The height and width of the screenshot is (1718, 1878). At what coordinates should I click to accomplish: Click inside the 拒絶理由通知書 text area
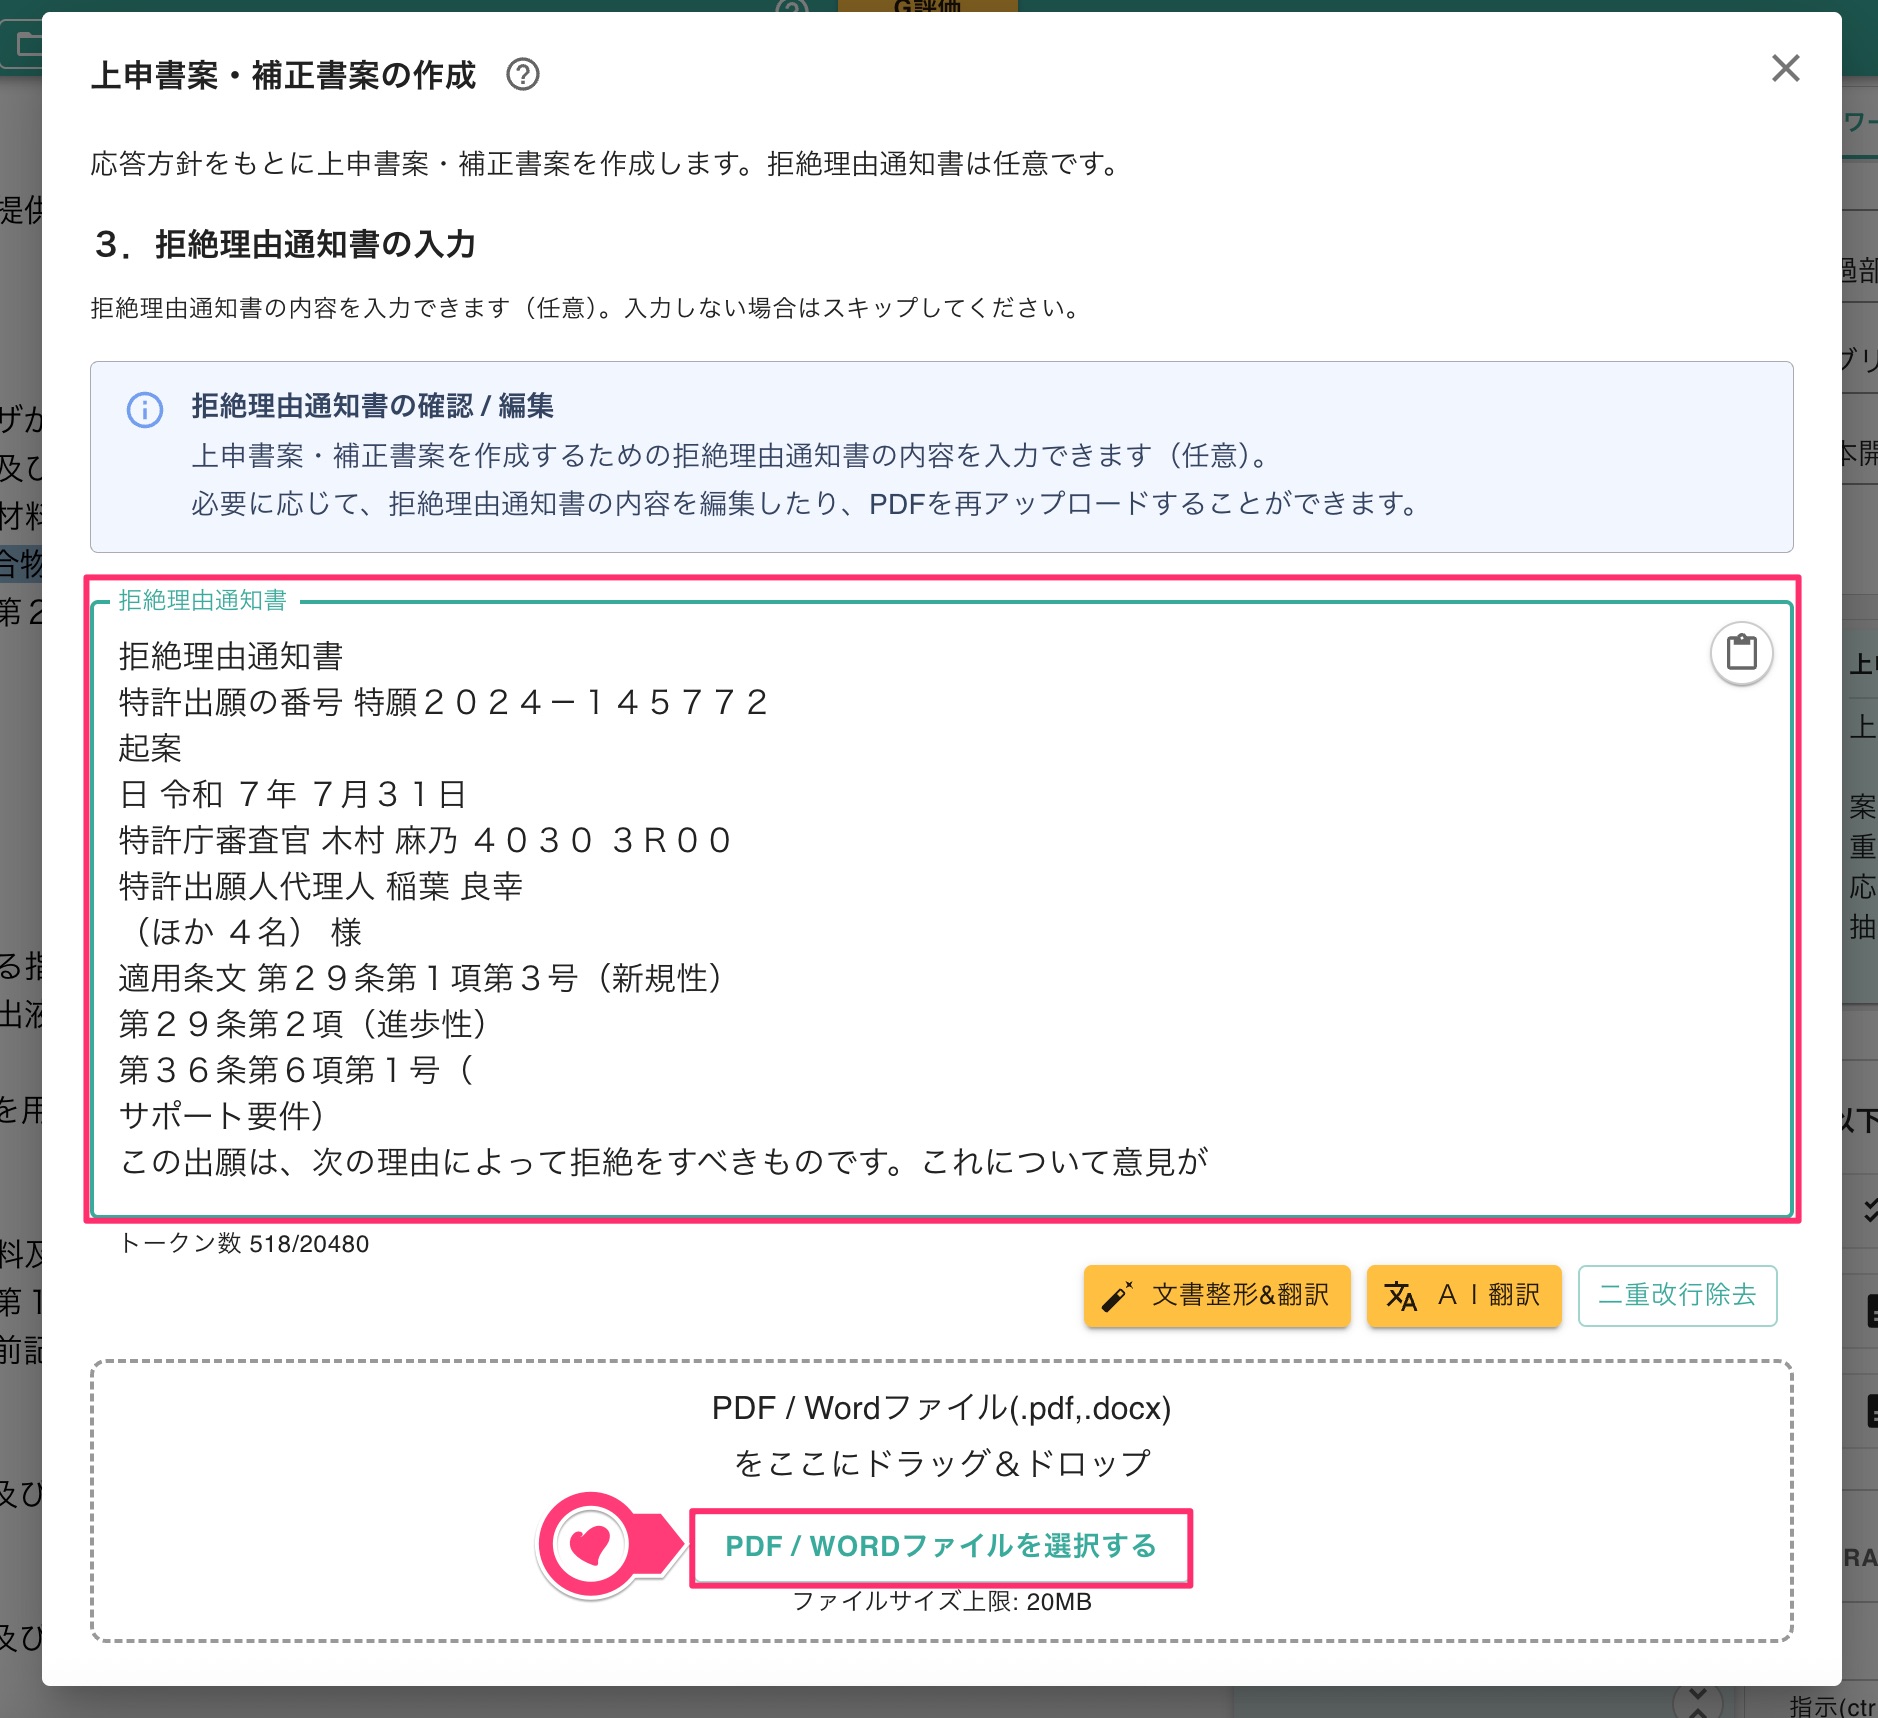[x=942, y=908]
